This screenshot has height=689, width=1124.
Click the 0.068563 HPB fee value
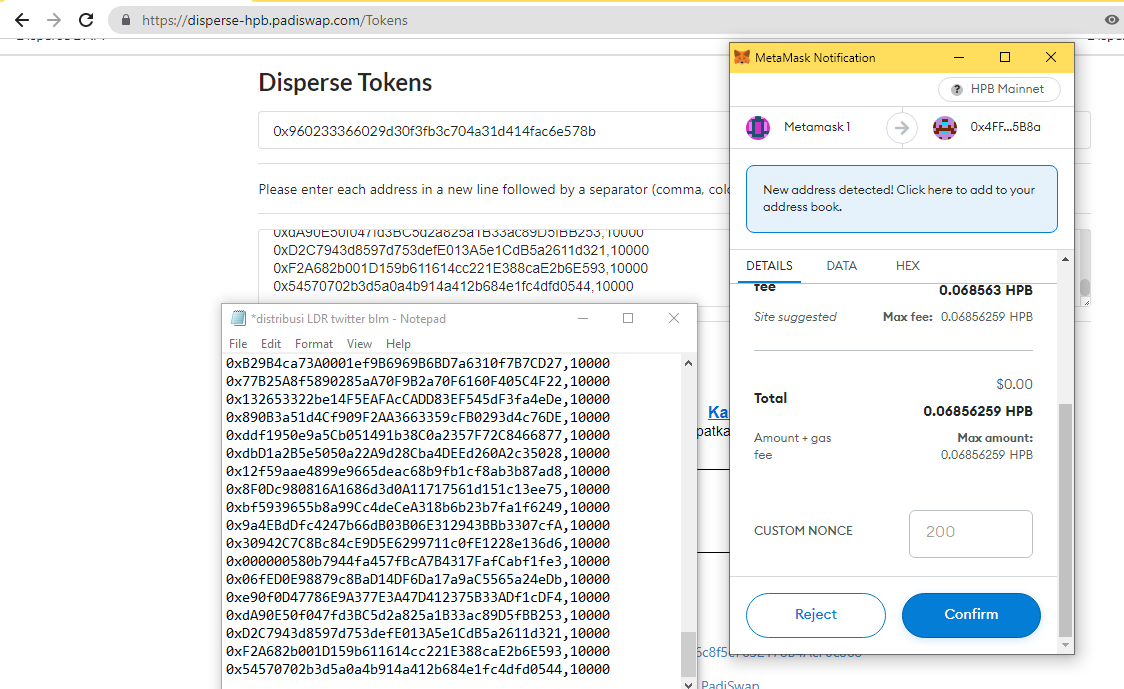coord(986,290)
